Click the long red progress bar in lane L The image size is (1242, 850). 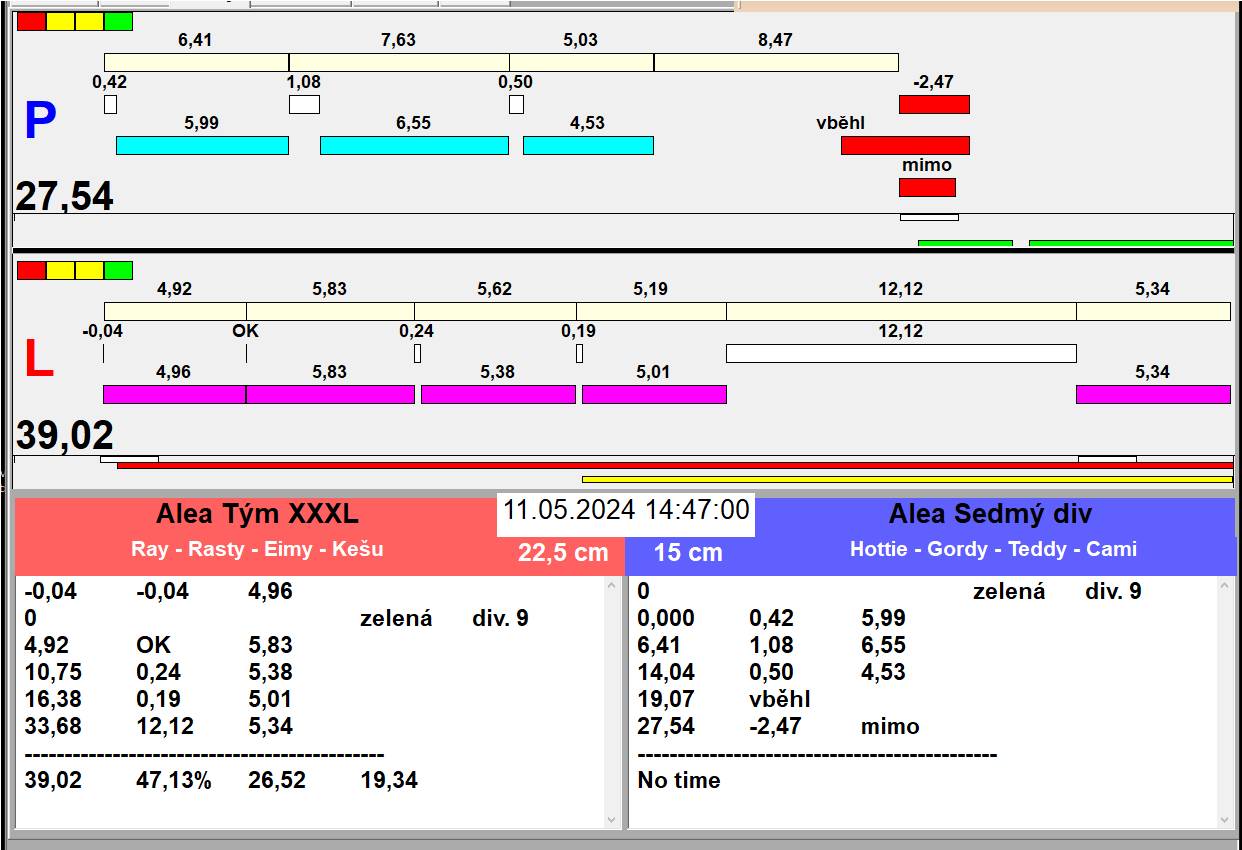(x=675, y=465)
